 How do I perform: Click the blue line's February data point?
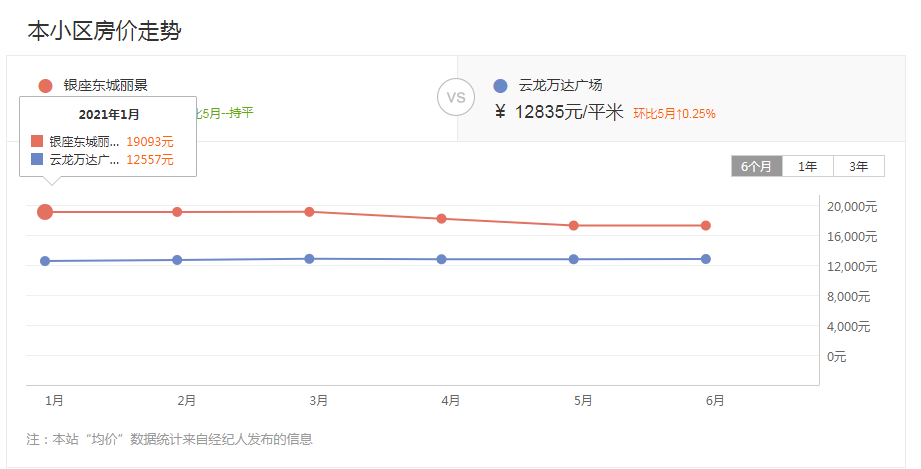click(x=177, y=260)
